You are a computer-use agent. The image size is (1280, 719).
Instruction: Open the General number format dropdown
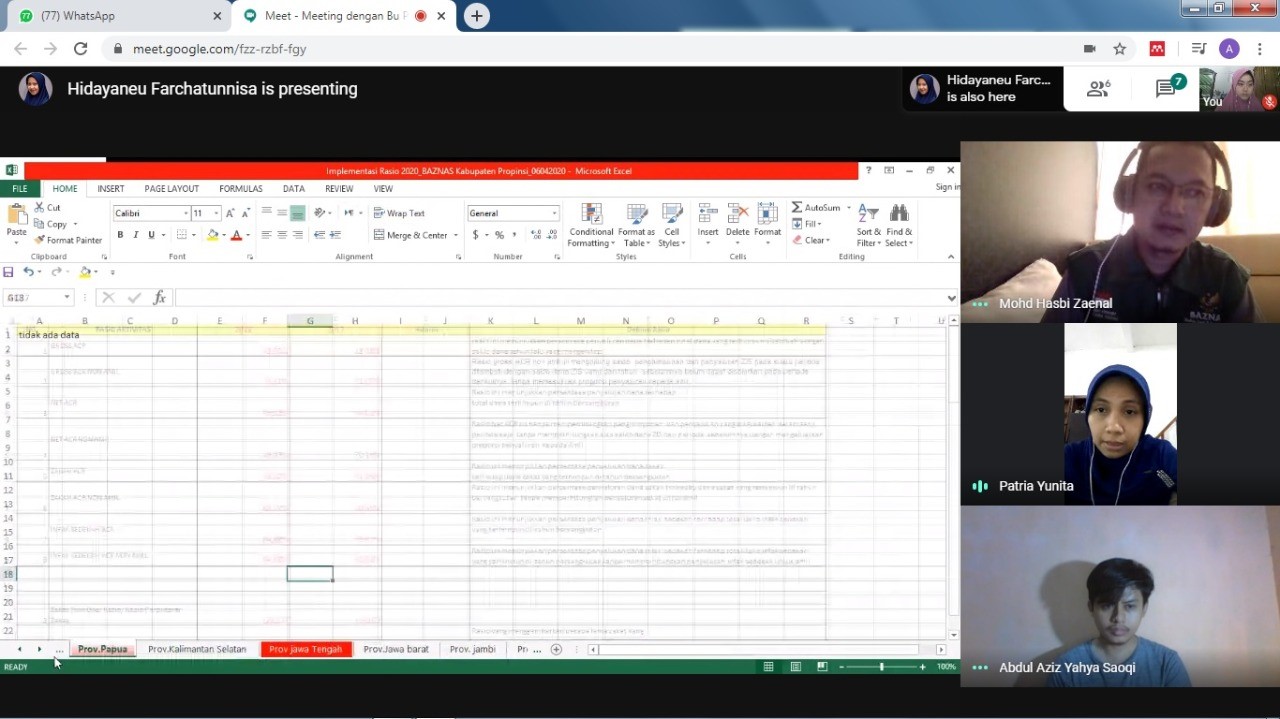555,213
